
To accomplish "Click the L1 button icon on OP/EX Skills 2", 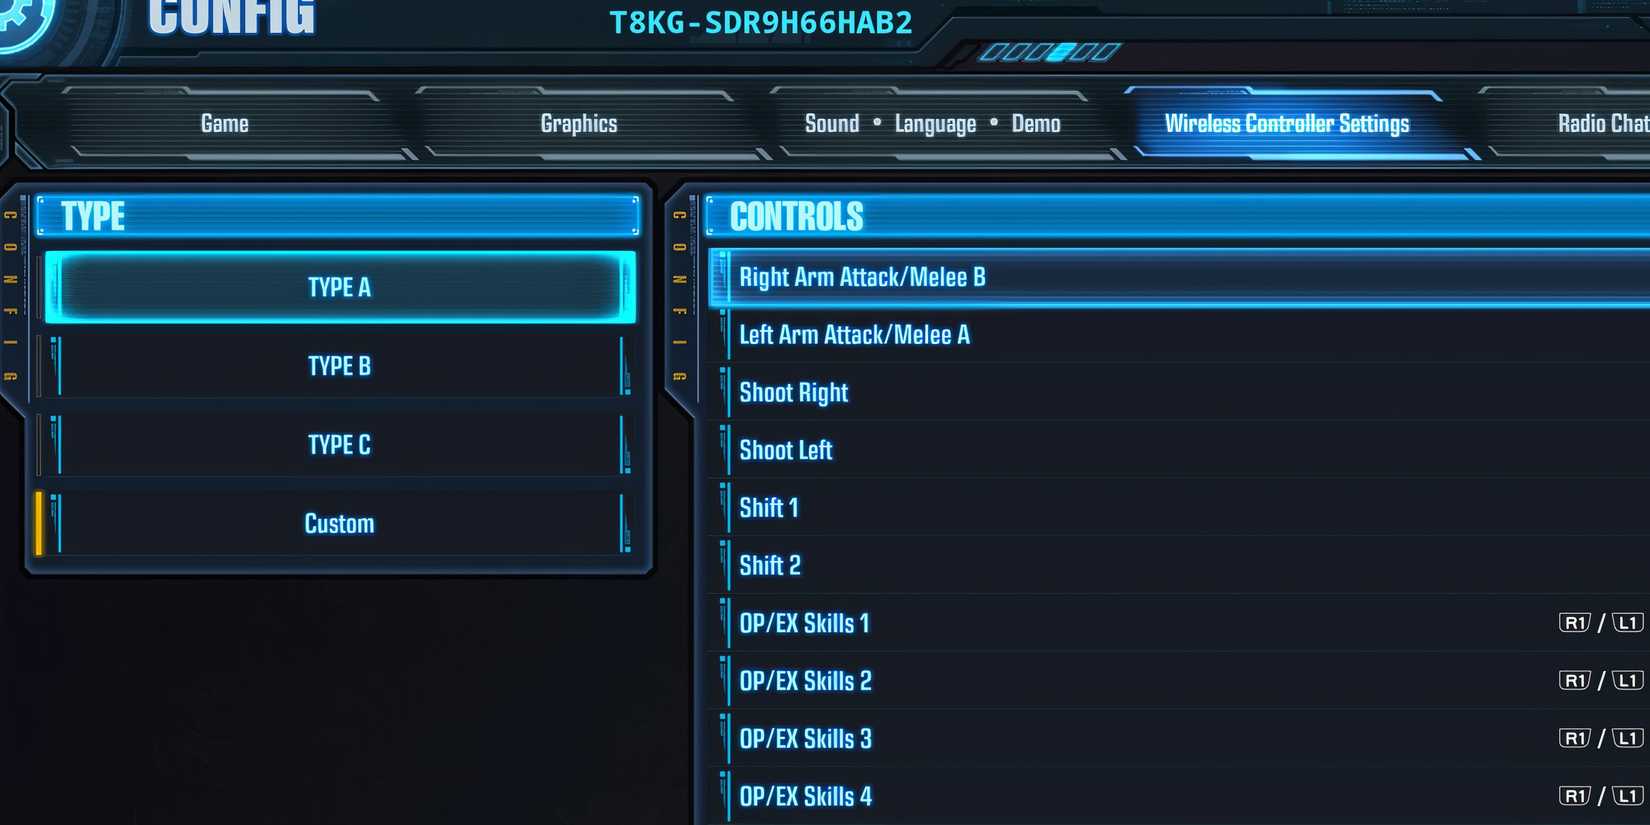I will [x=1628, y=681].
